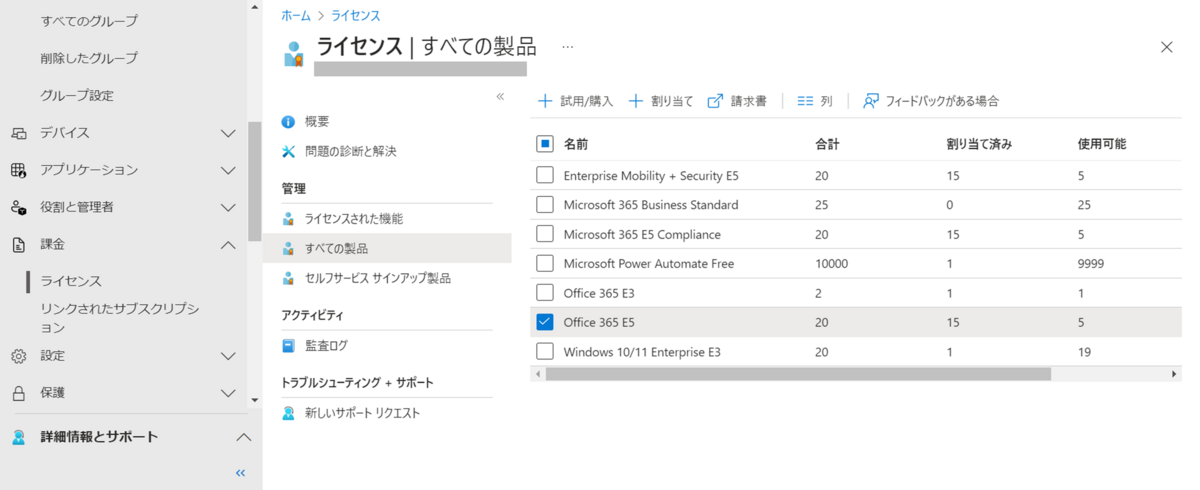Click the 監査ログ icon
Viewport: 1200px width, 490px height.
[288, 345]
